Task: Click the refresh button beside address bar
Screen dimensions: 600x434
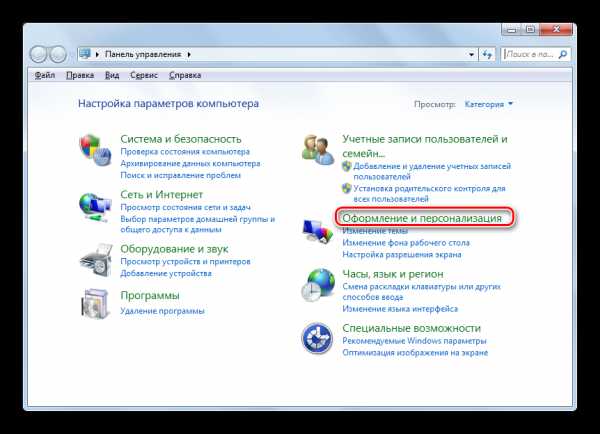Action: pos(487,54)
